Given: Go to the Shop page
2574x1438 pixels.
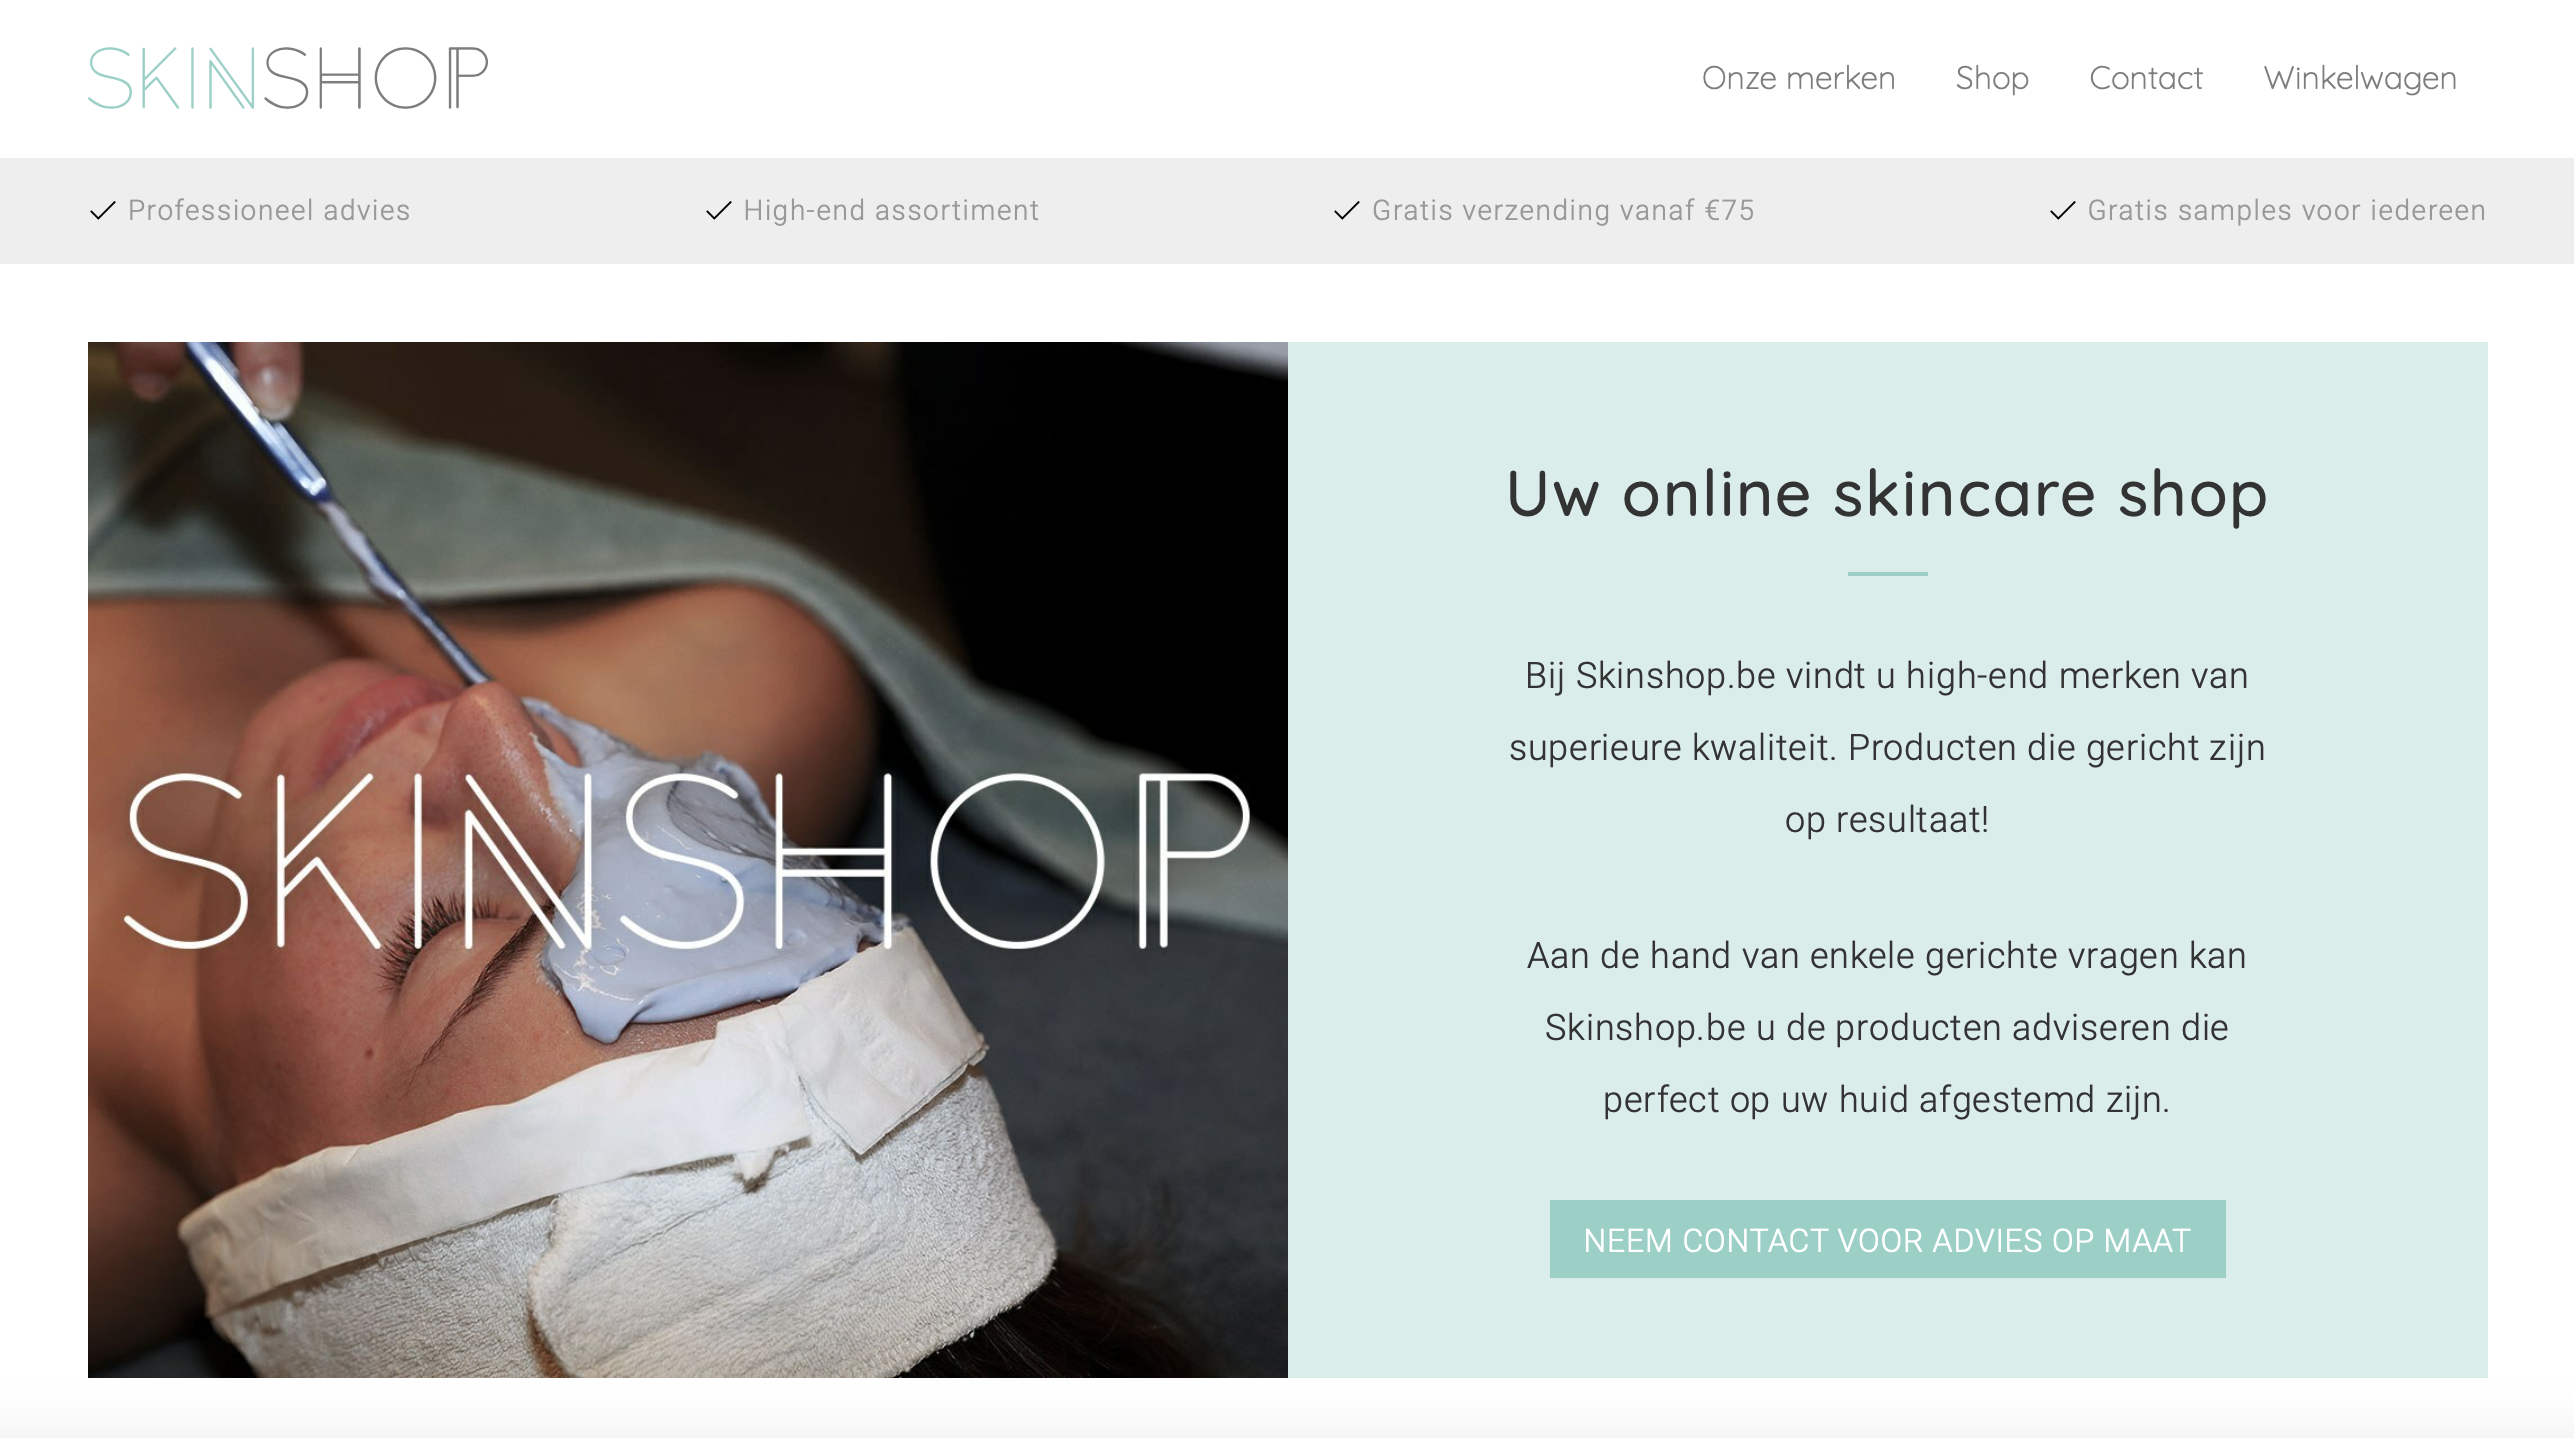Looking at the screenshot, I should pos(1992,78).
